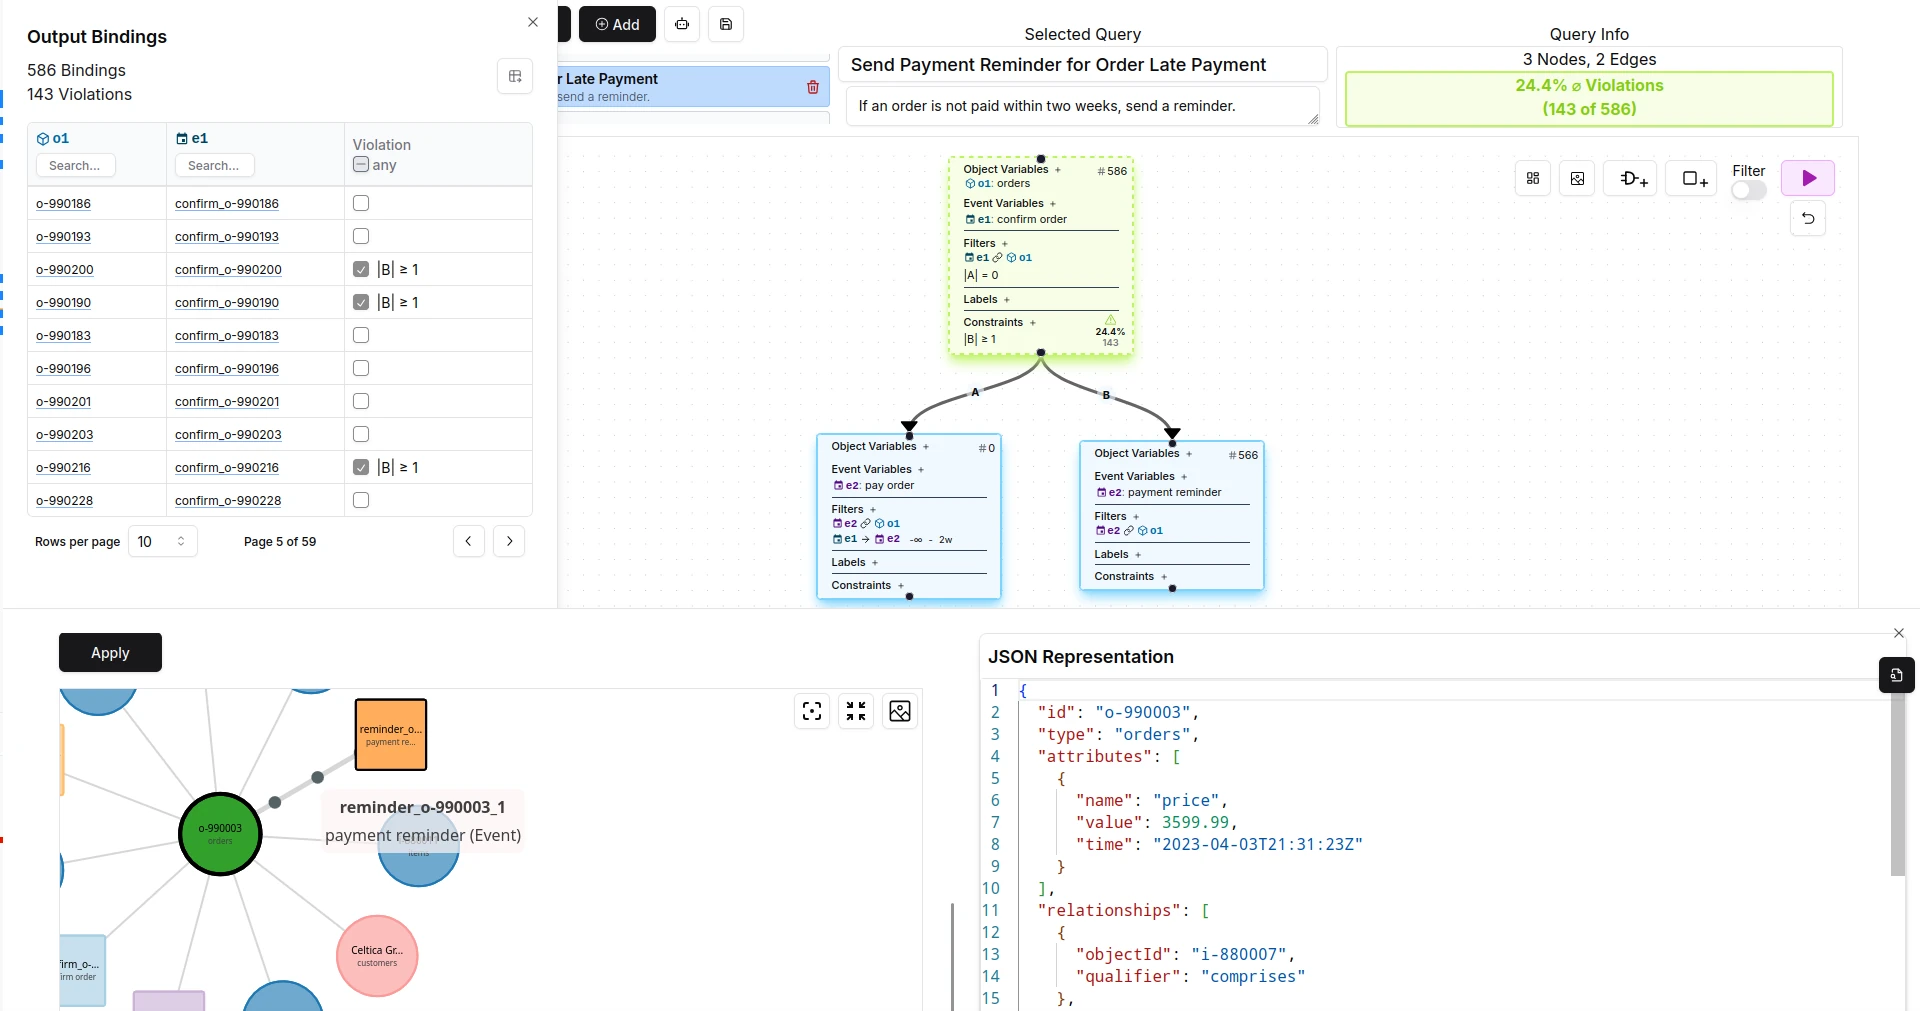Add object variable to the #0 node

pyautogui.click(x=926, y=447)
